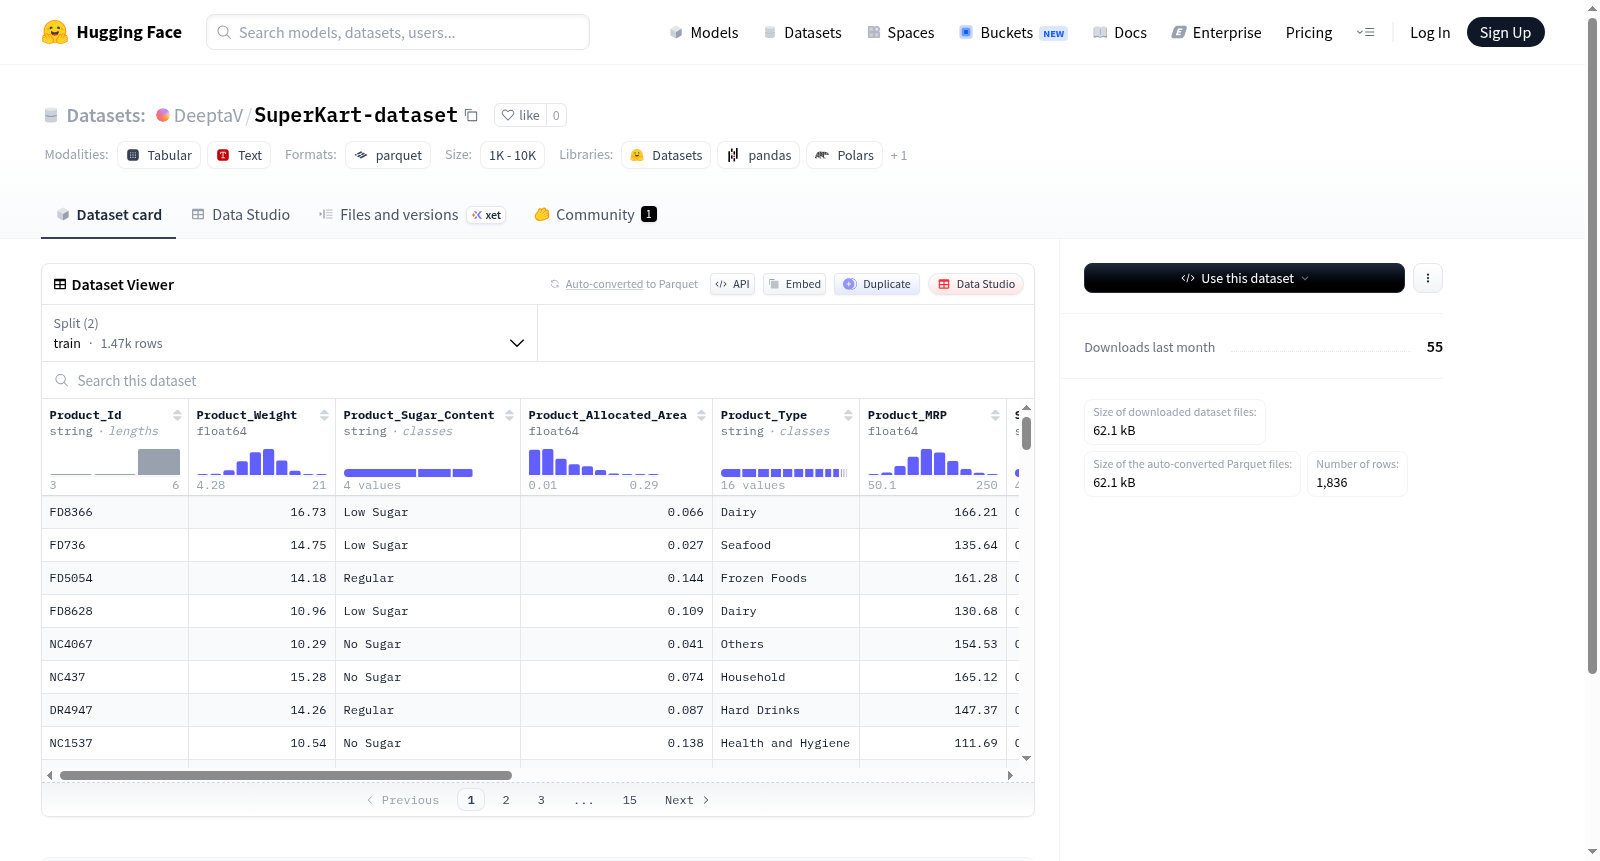Sort by Product_Type column sort icon
This screenshot has height=861, width=1600.
(x=848, y=415)
